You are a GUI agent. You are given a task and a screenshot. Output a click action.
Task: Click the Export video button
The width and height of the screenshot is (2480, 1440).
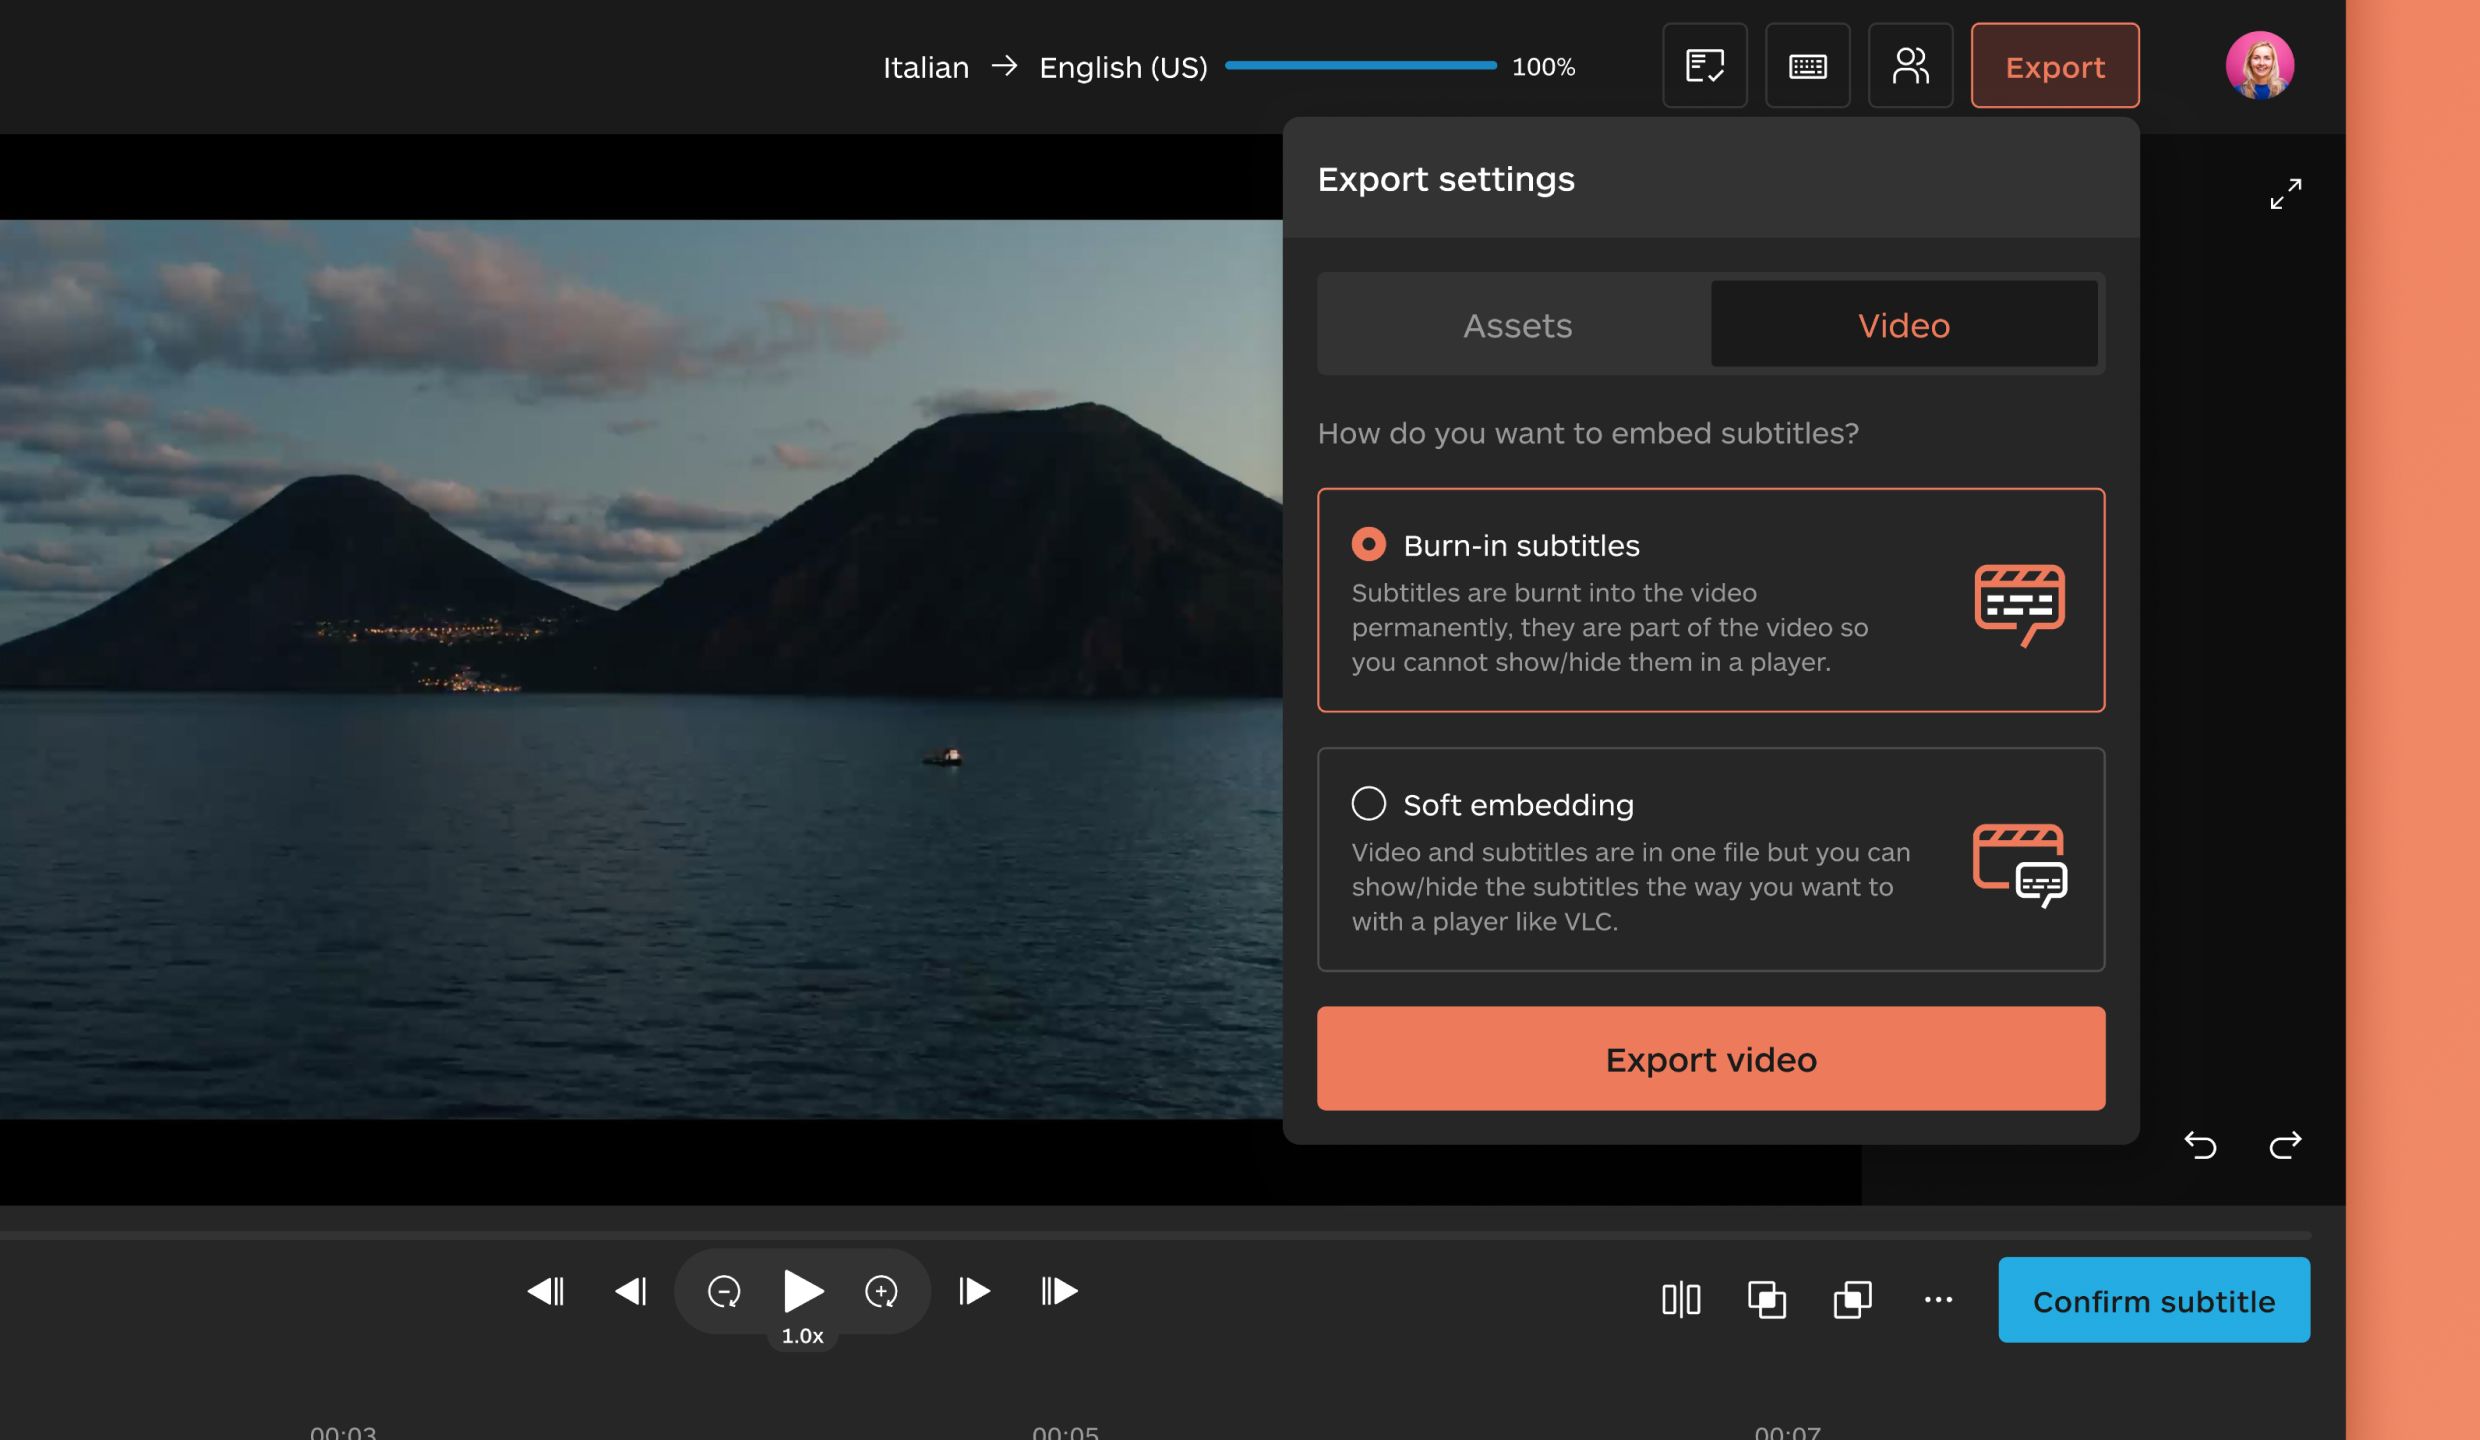point(1711,1059)
